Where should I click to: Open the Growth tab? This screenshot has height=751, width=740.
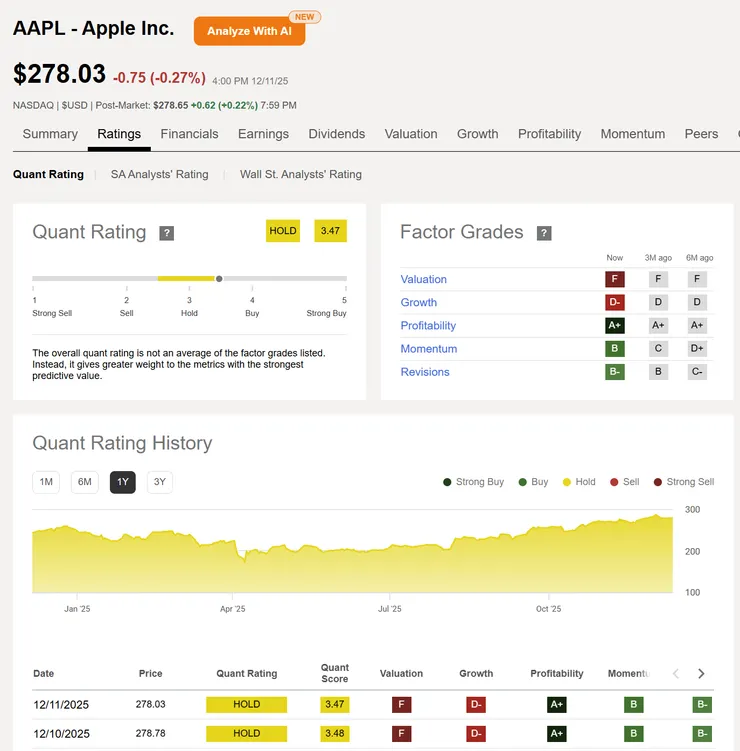[478, 134]
